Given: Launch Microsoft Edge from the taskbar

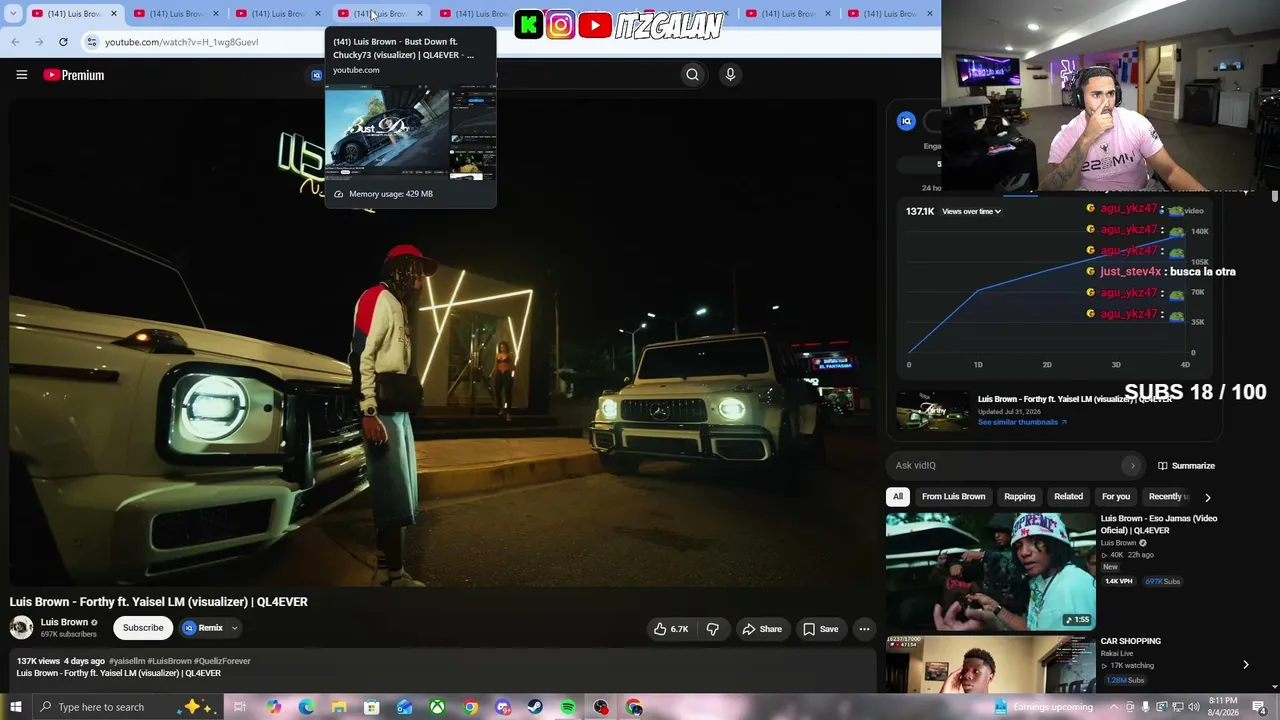Looking at the screenshot, I should tap(306, 707).
